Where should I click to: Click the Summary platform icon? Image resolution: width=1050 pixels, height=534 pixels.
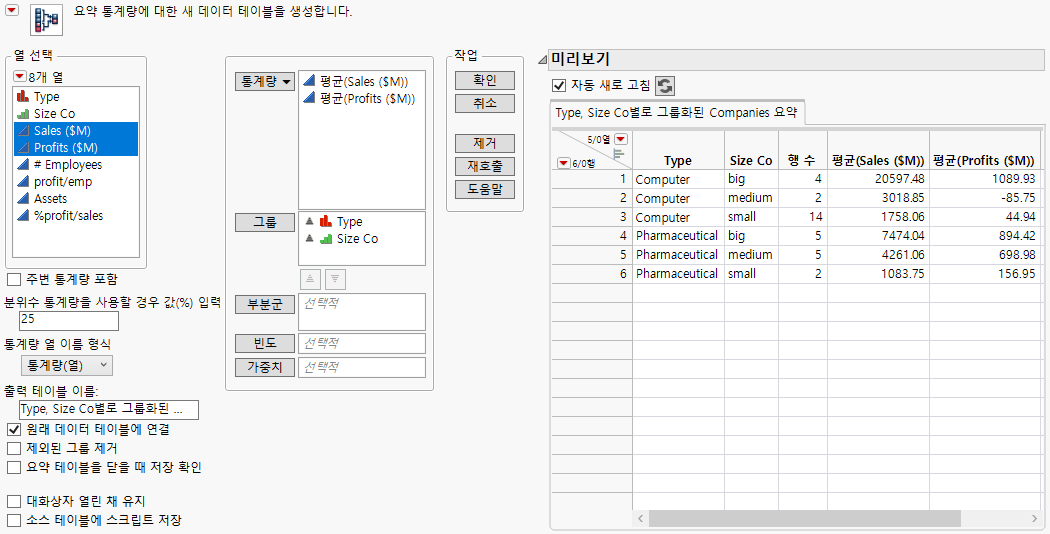(46, 19)
